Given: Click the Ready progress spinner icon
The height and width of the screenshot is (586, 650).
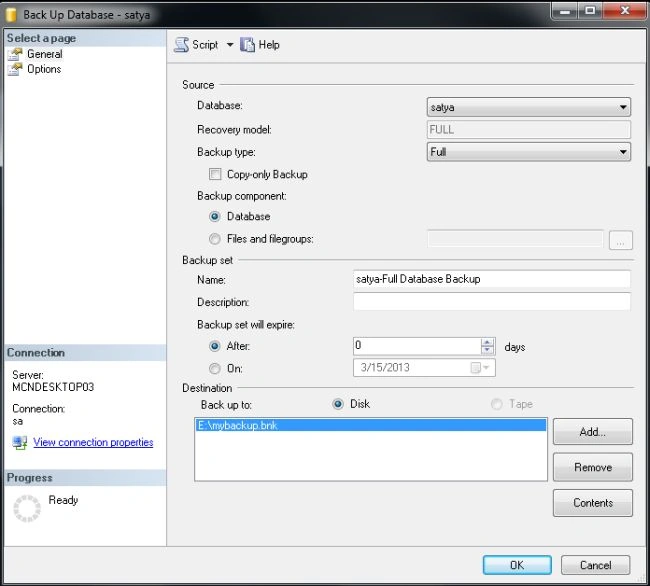Looking at the screenshot, I should click(27, 508).
